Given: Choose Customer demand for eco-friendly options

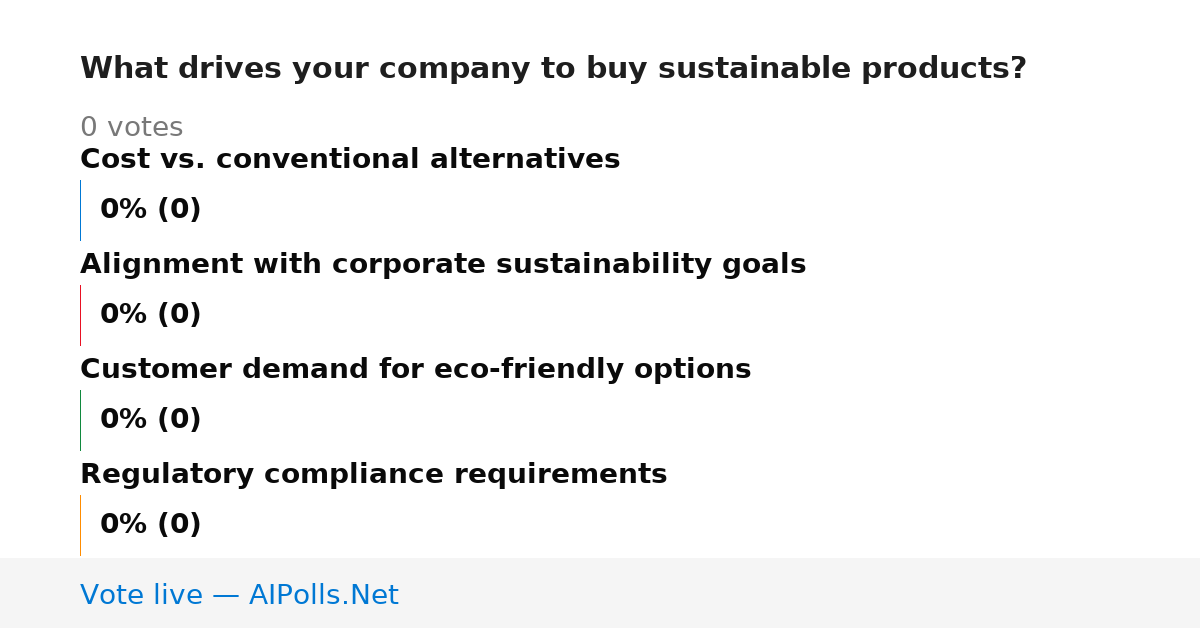Looking at the screenshot, I should click(415, 370).
